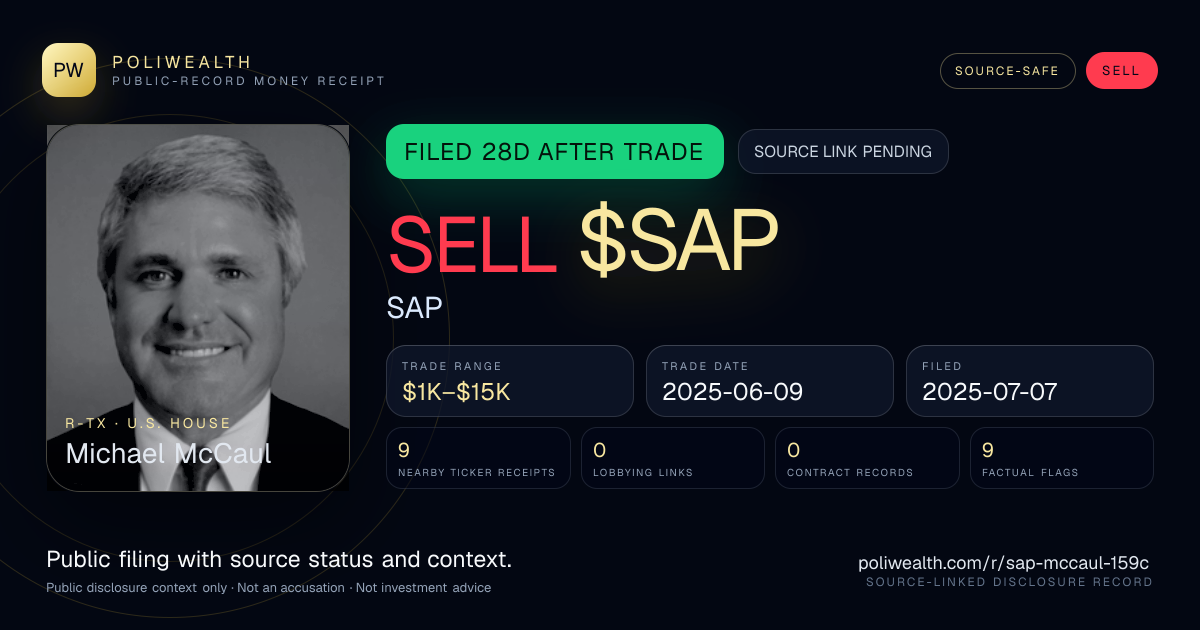Open the 9 NEARBY TICKER RECEIPTS tile
1200x630 pixels.
(x=479, y=458)
